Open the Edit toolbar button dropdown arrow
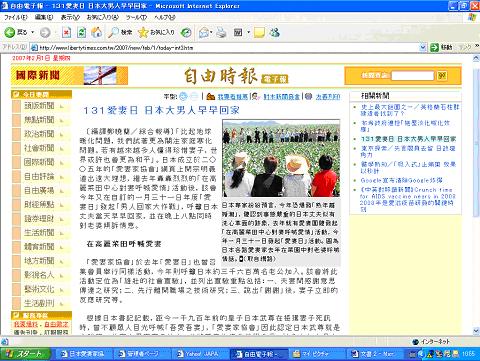The height and width of the screenshot is (361, 480). 248,32
